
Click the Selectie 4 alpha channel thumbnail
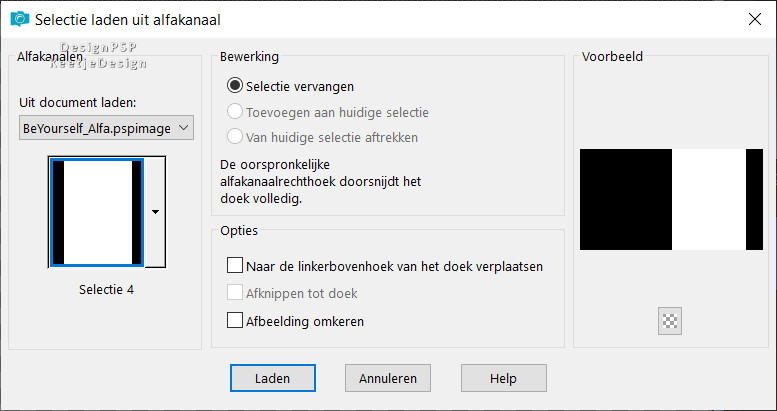(97, 212)
